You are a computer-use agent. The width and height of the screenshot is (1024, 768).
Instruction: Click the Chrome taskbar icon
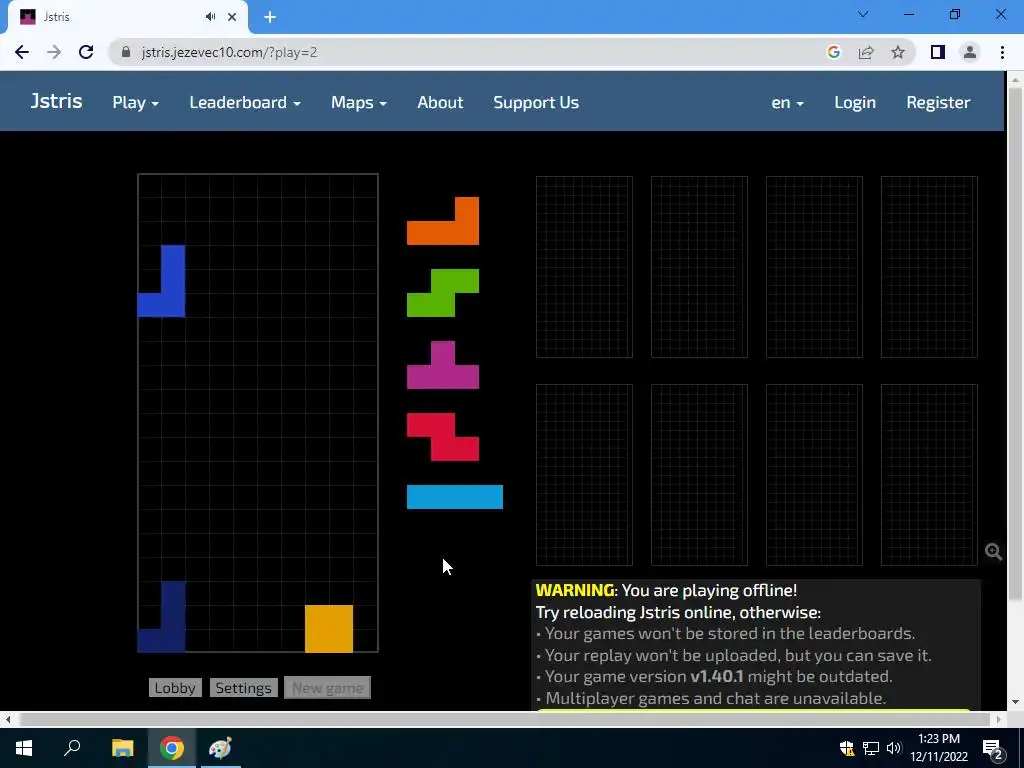coord(172,748)
